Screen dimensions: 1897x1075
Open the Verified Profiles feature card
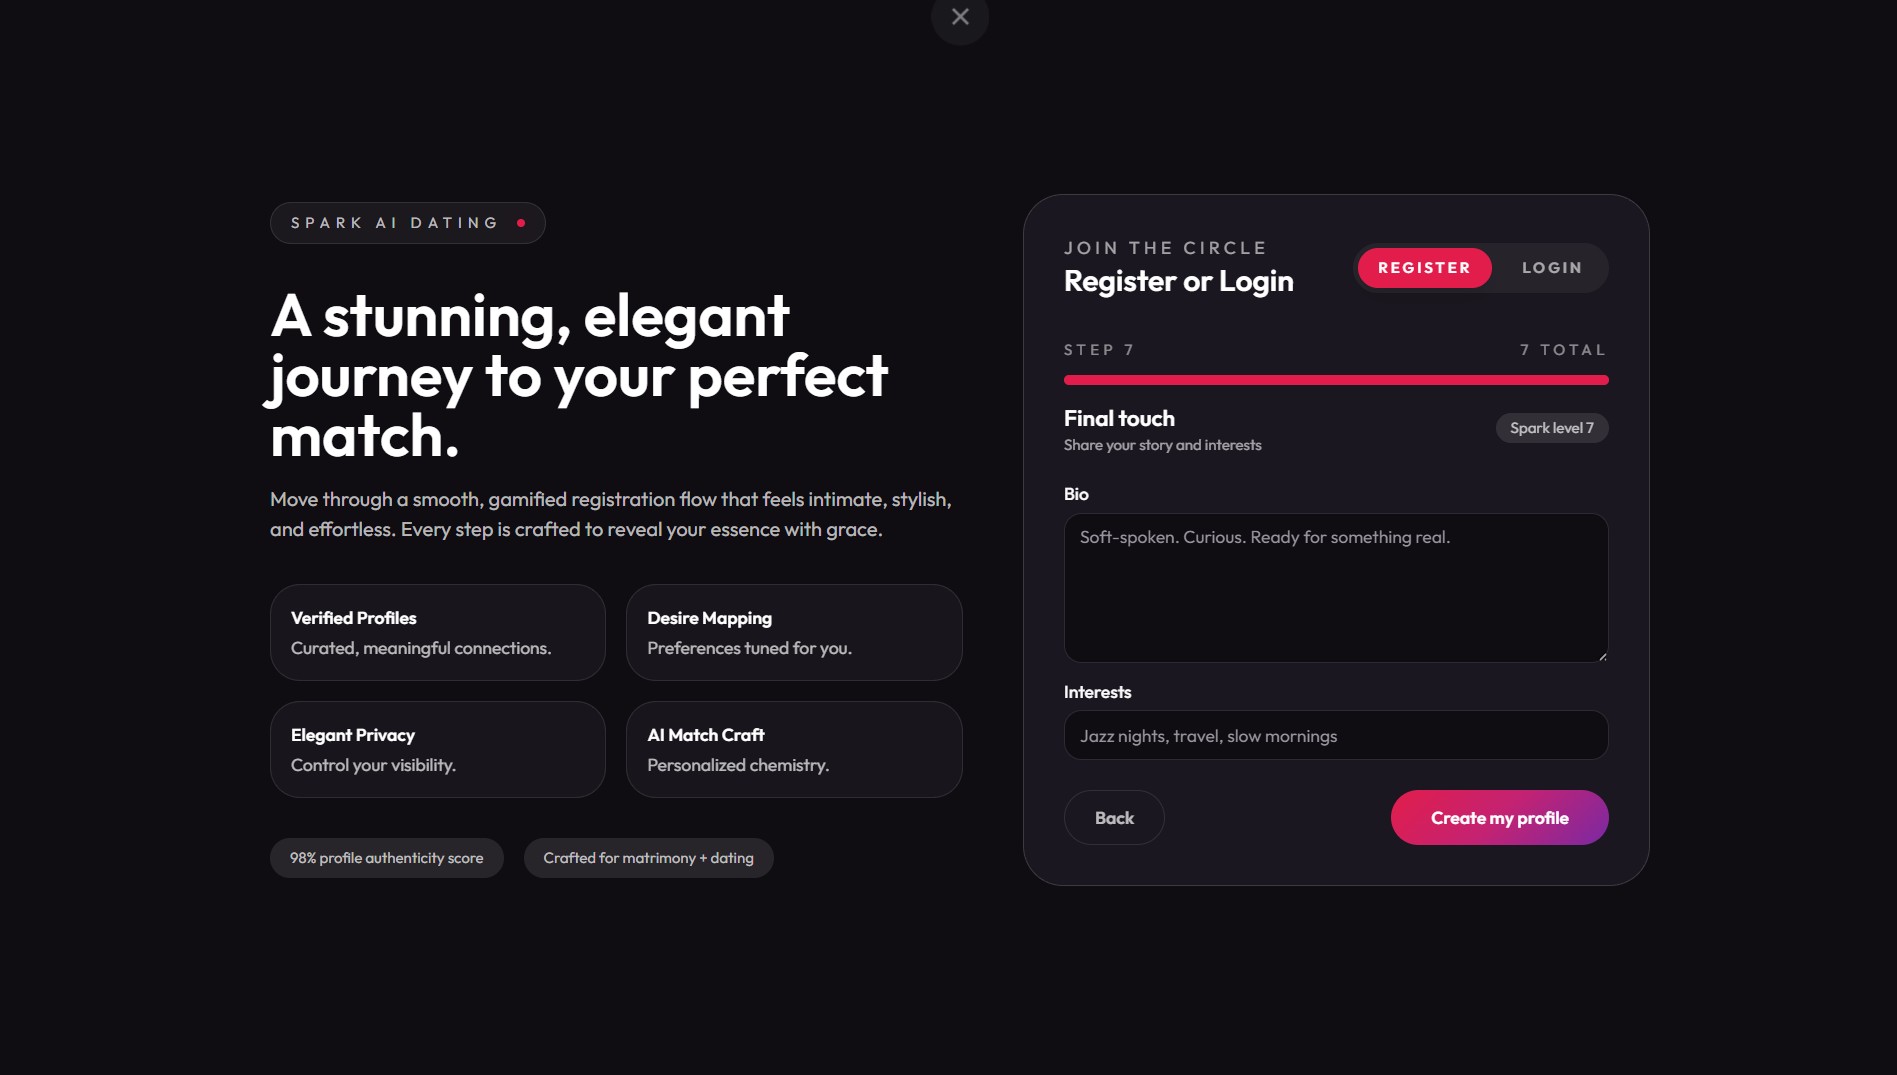[x=438, y=632]
